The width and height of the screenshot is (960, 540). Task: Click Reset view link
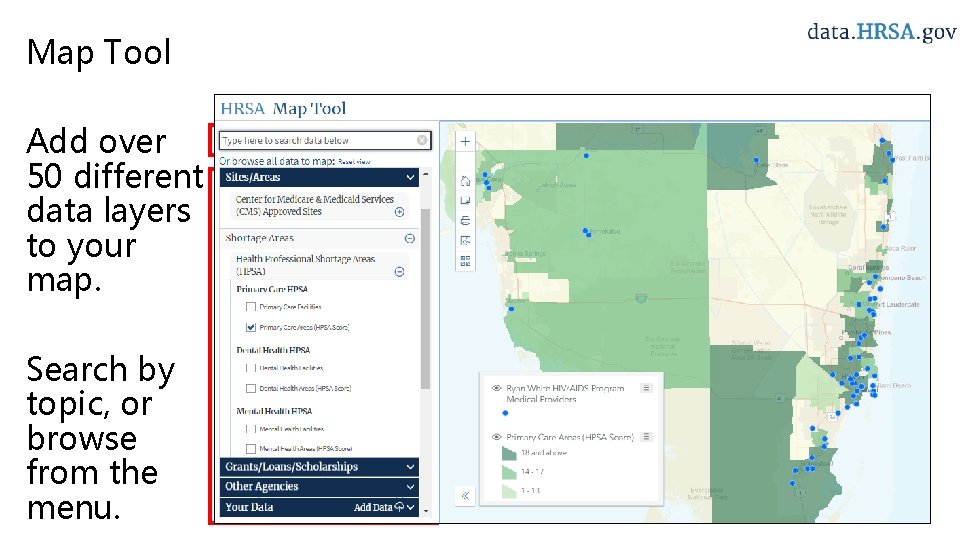354,162
